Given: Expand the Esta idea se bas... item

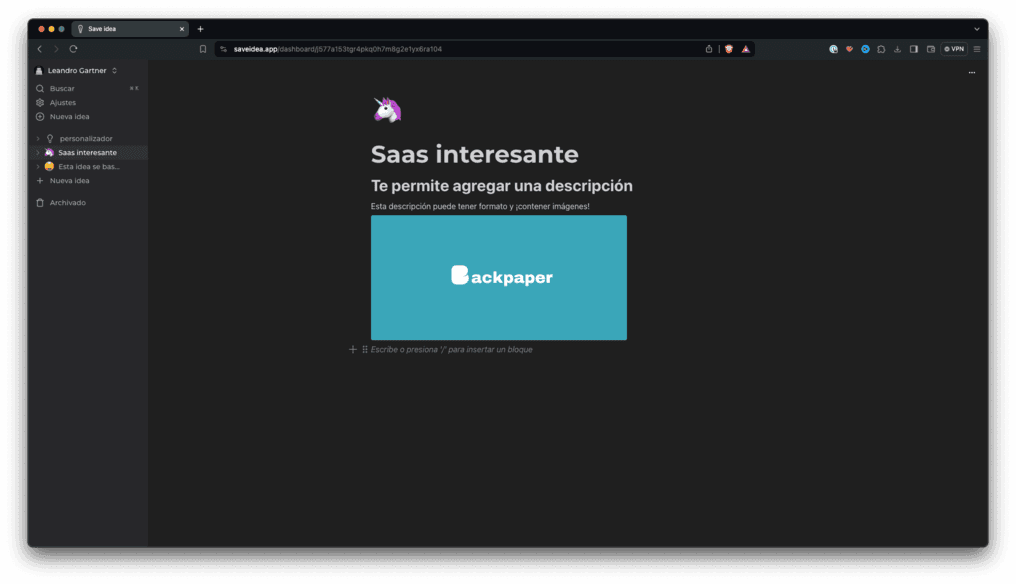Looking at the screenshot, I should [38, 166].
